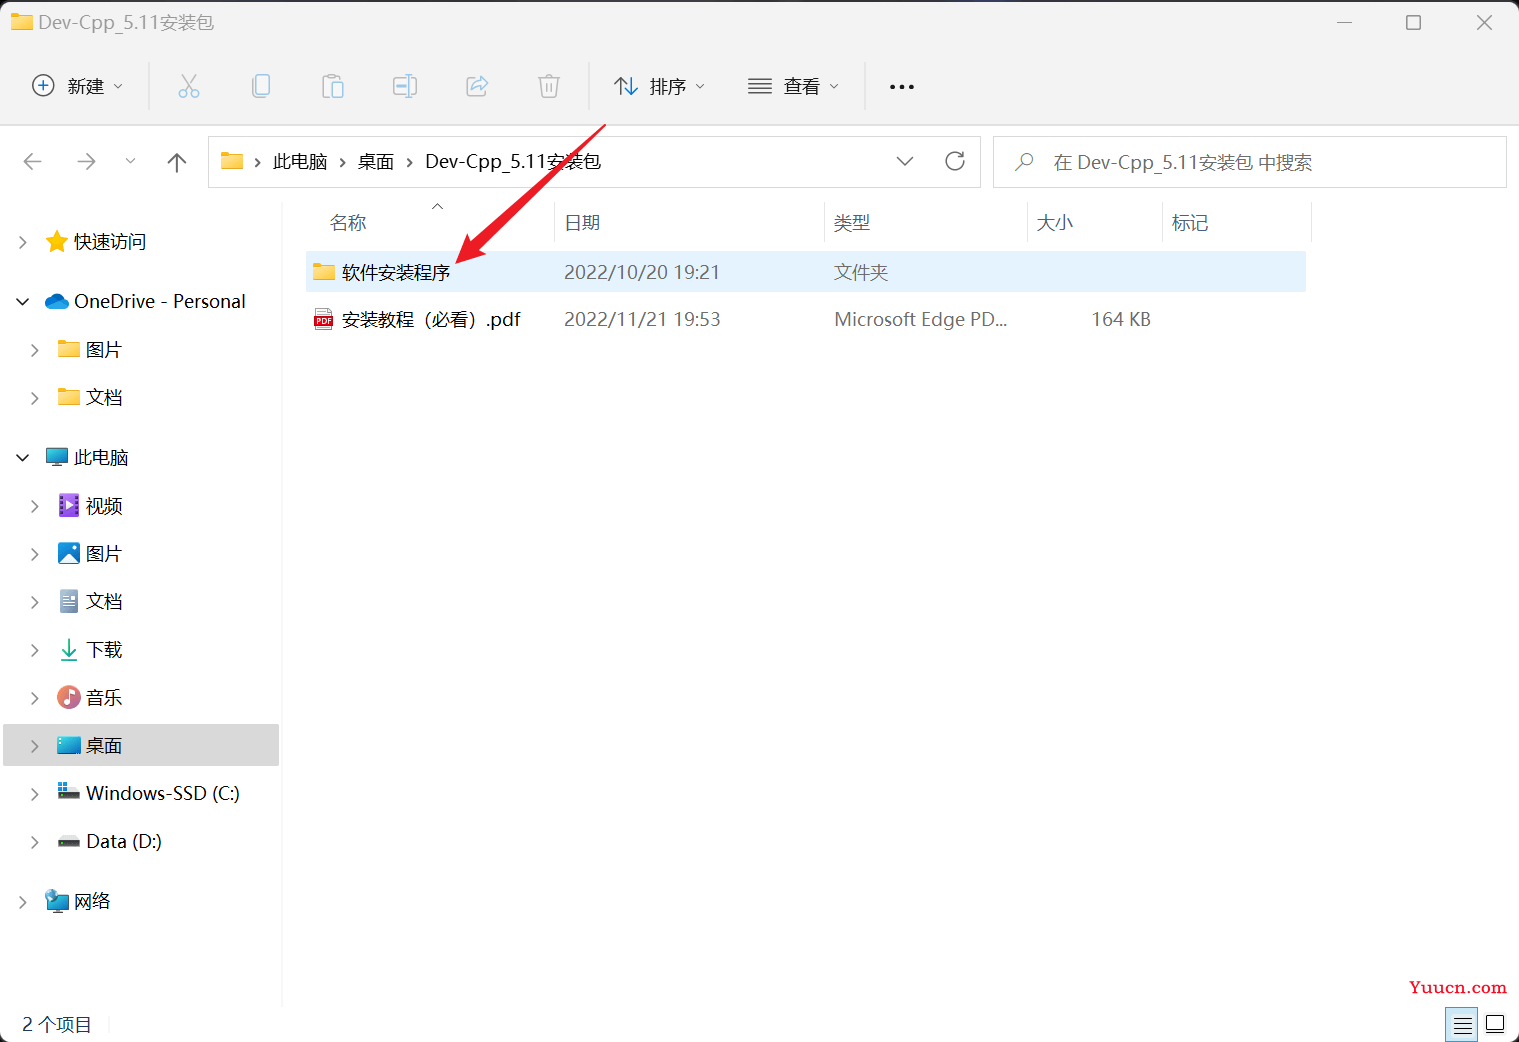This screenshot has width=1519, height=1042.
Task: Expand the 网络 tree node
Action: pyautogui.click(x=23, y=902)
